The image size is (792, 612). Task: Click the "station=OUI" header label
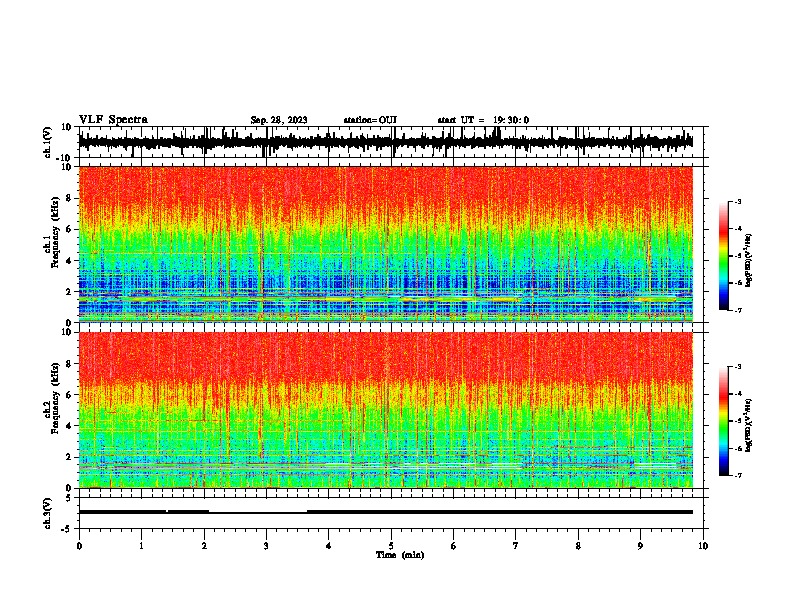coord(370,120)
